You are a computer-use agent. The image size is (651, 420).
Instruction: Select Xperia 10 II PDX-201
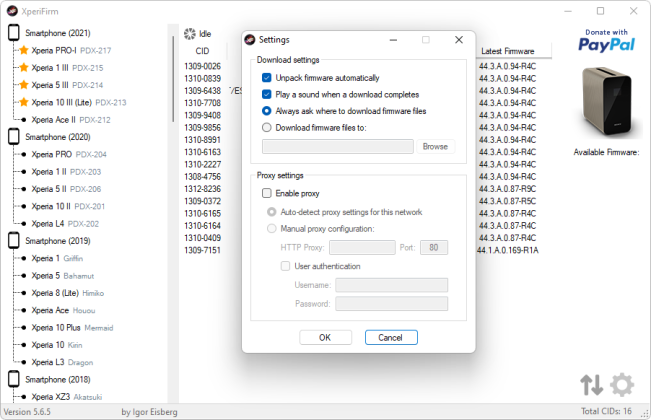68,206
